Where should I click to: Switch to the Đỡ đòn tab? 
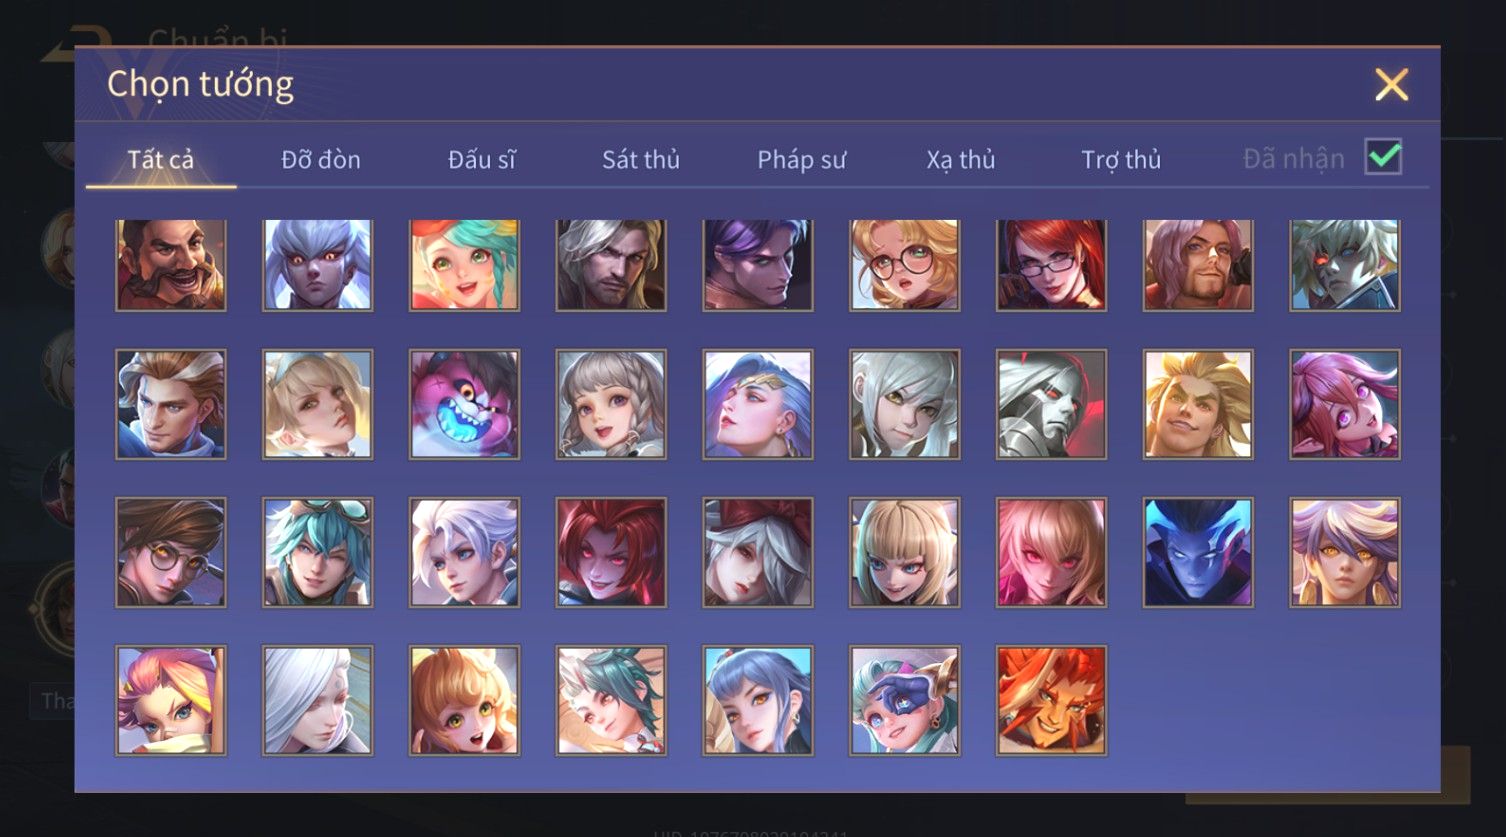coord(321,159)
